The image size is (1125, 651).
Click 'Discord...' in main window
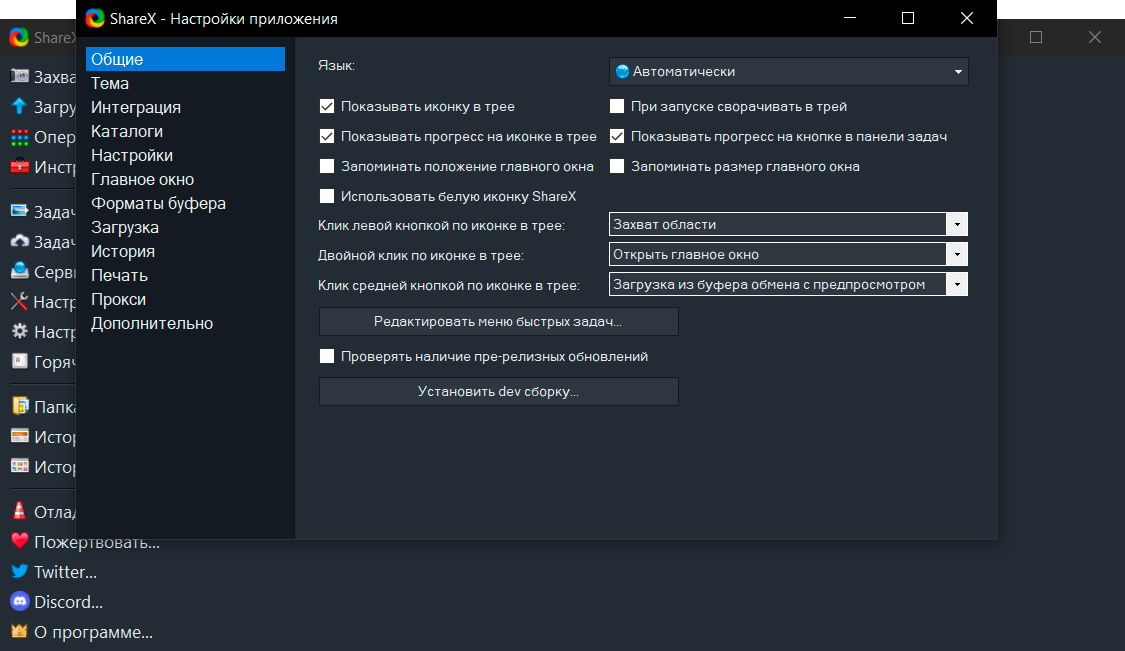point(68,602)
